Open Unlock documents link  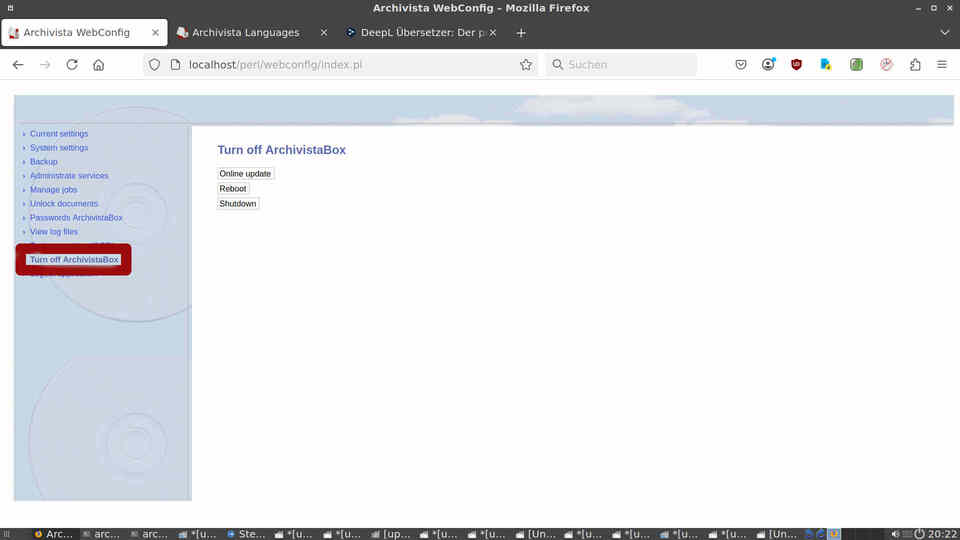pyautogui.click(x=64, y=204)
